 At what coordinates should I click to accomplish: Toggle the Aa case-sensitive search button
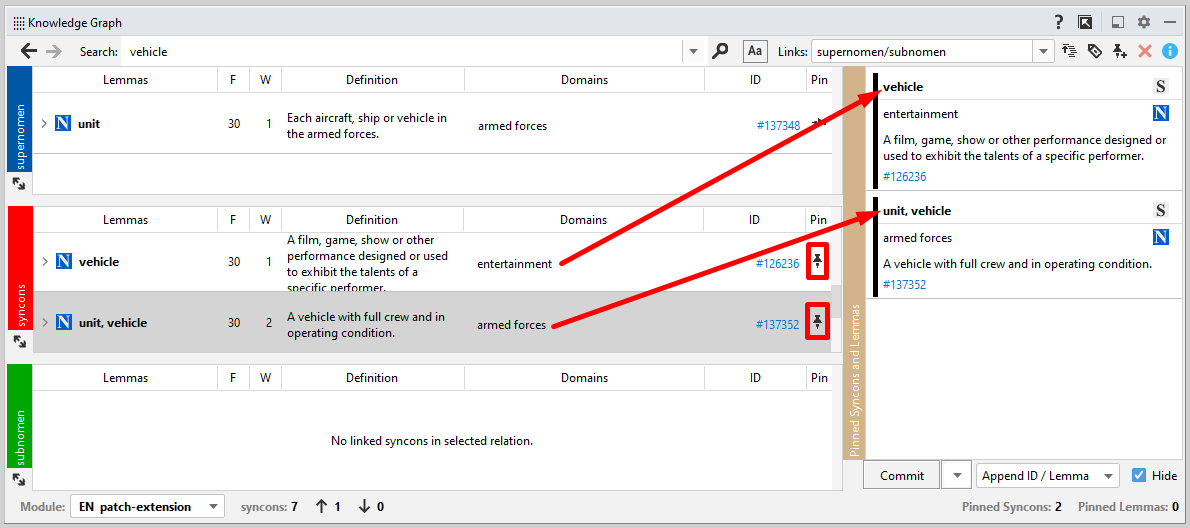[755, 51]
